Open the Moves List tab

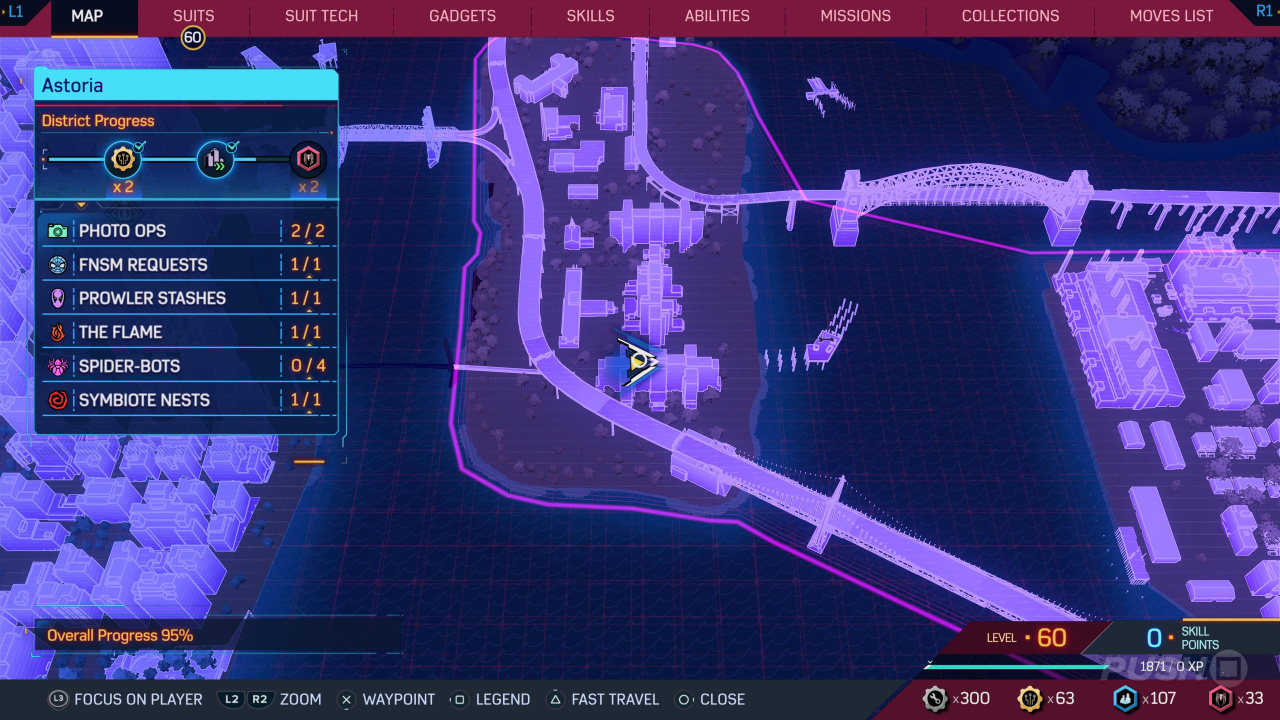[x=1171, y=16]
